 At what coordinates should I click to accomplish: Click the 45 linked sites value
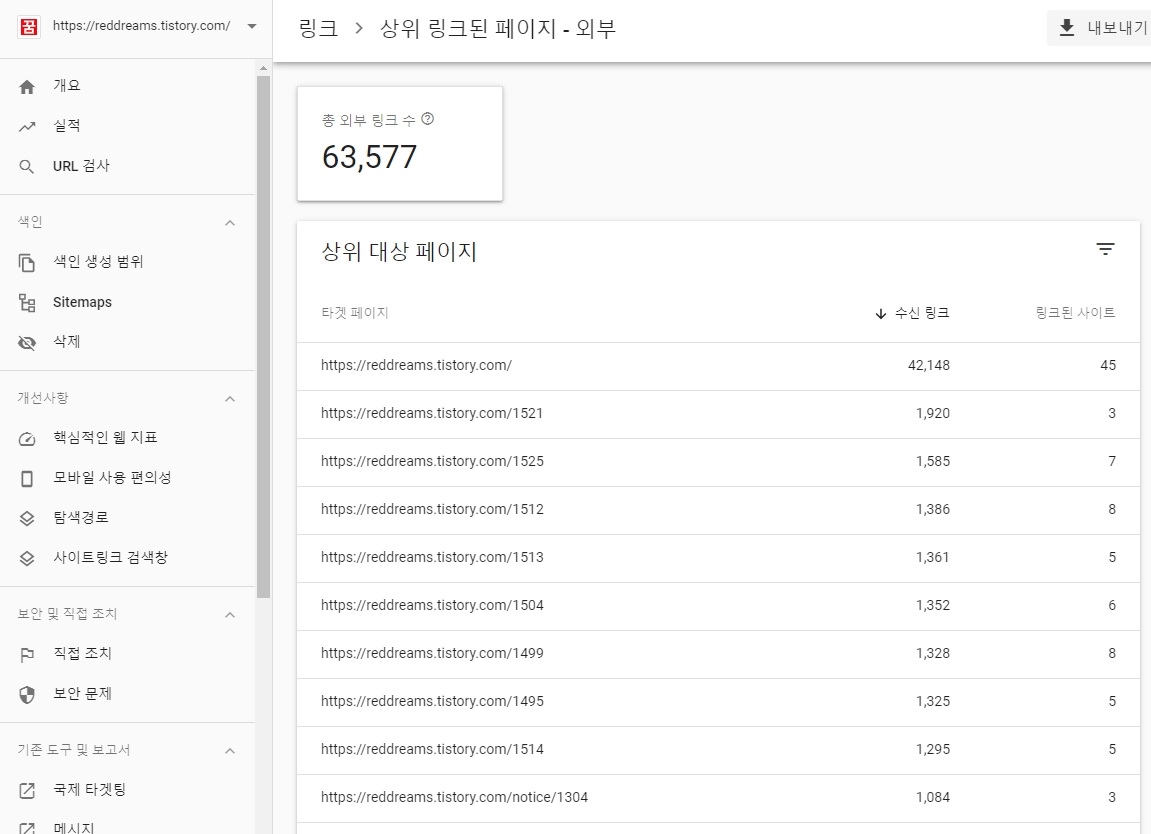pos(1108,366)
